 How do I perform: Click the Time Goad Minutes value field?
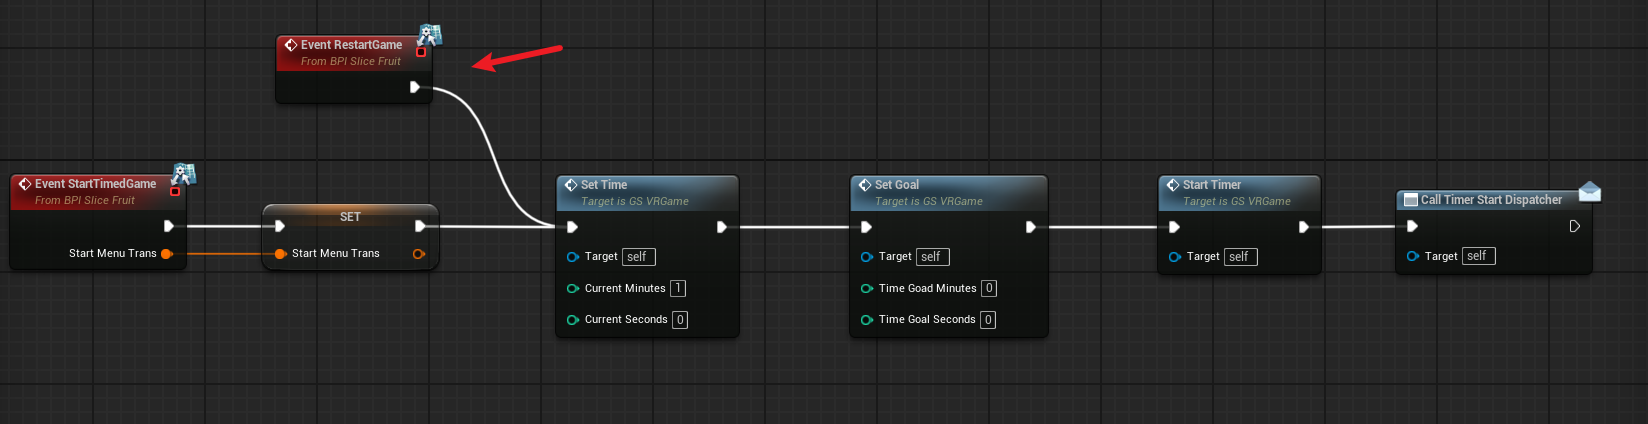[988, 288]
